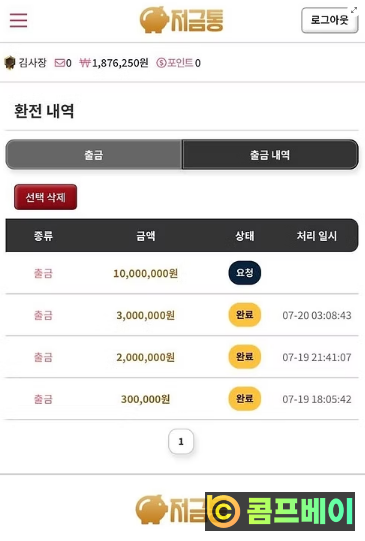Click the 로그아웃 button
Viewport: 365px width, 541px height.
pos(329,20)
